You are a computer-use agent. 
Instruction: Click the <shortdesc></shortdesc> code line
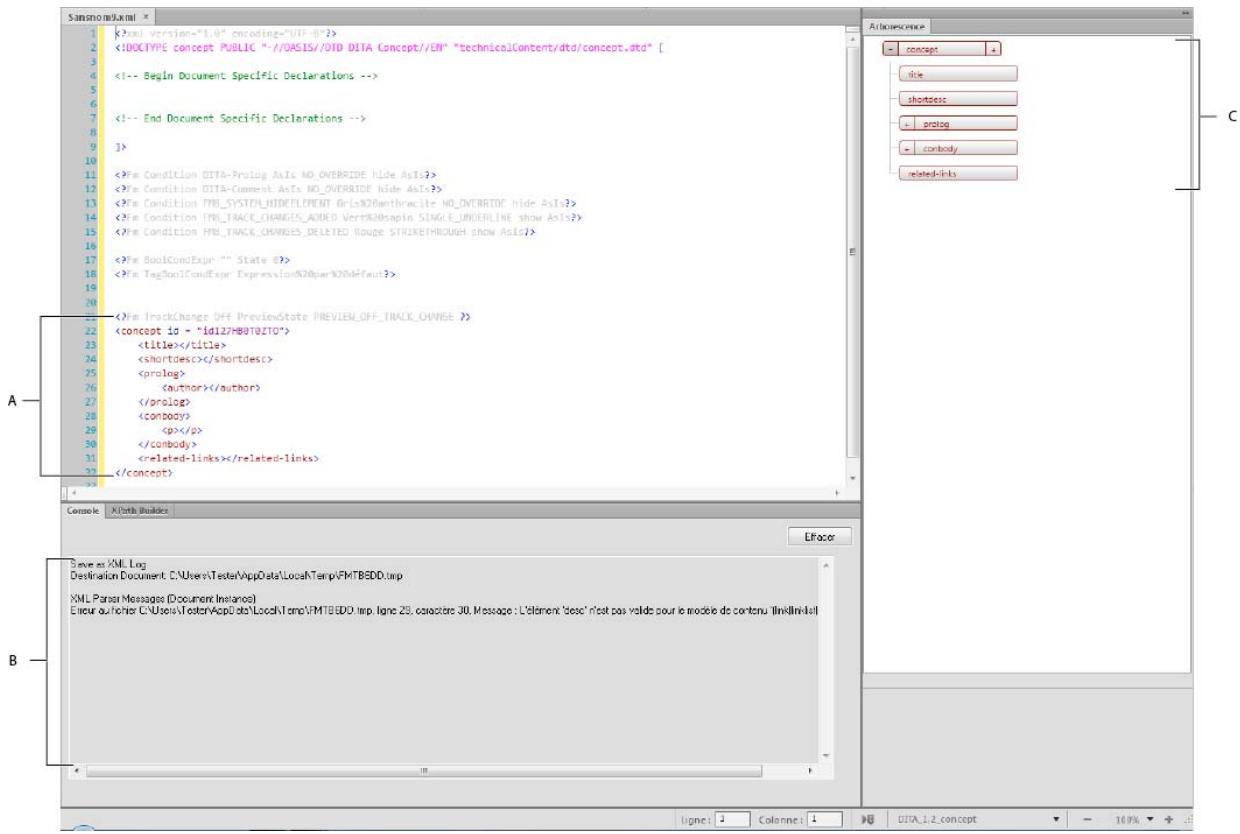[x=206, y=358]
